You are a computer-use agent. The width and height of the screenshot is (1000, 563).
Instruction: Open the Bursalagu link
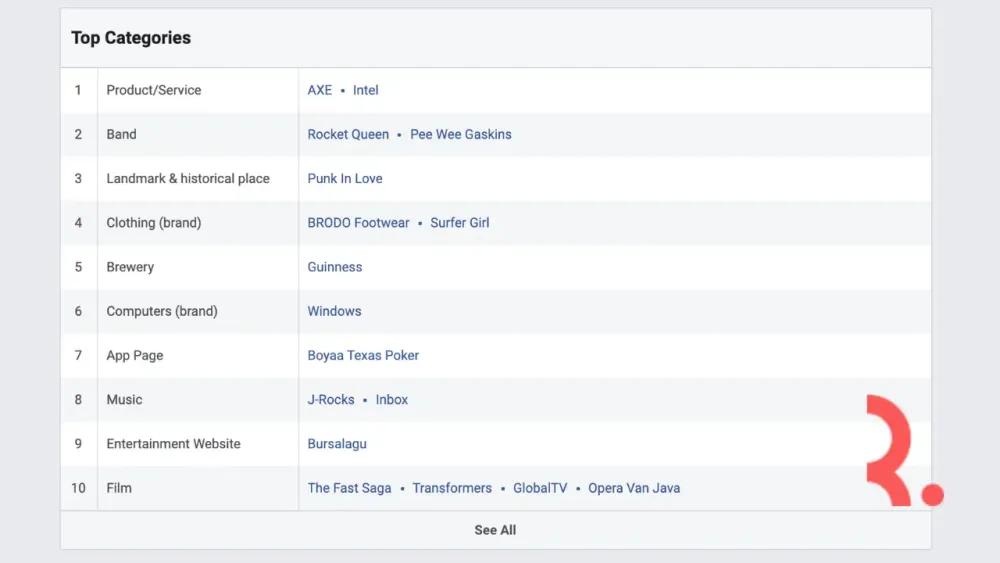tap(337, 444)
